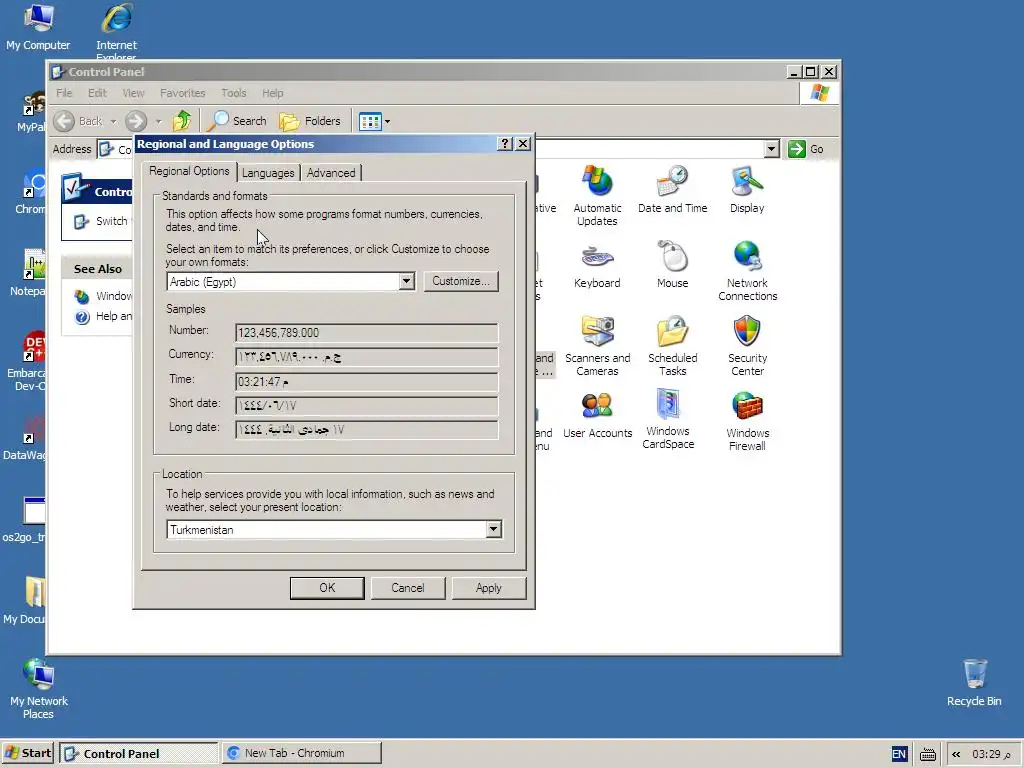Open the Help menu

272,93
